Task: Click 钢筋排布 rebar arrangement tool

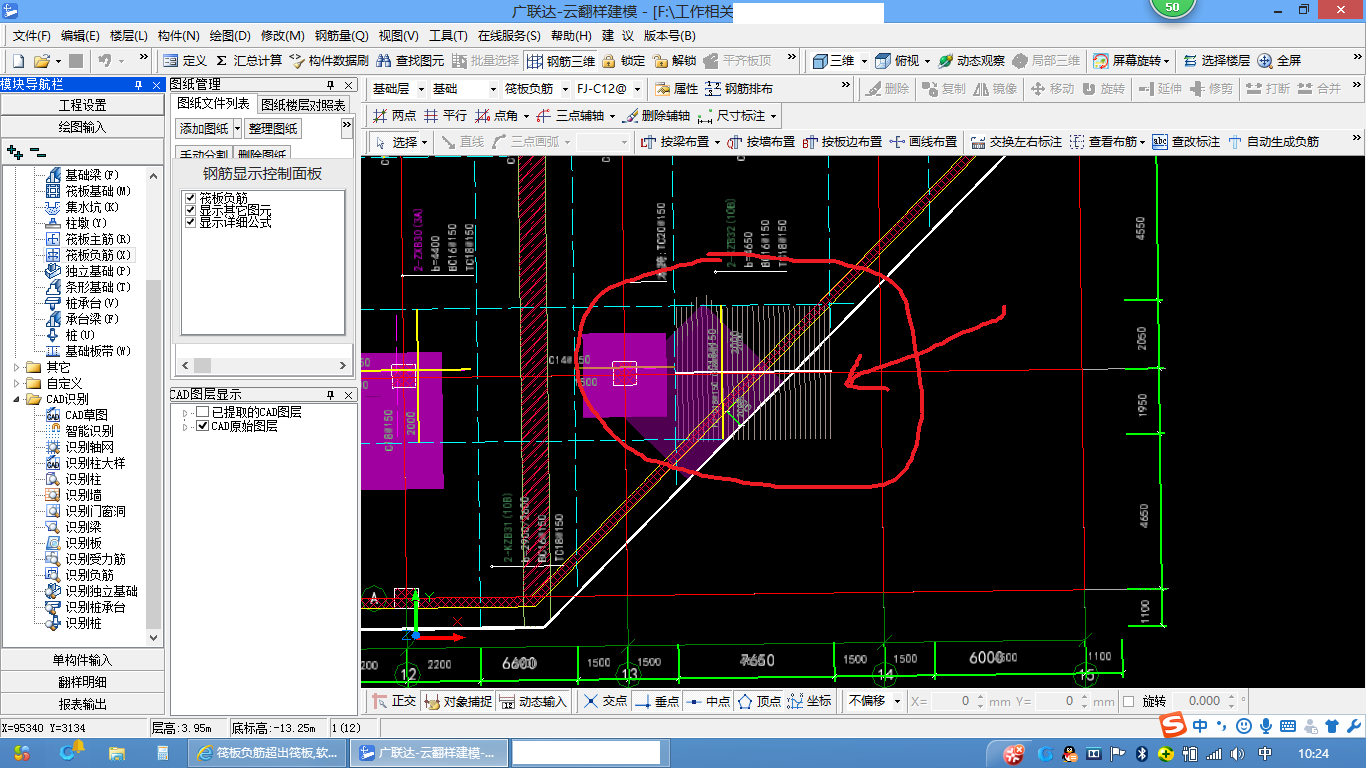Action: pyautogui.click(x=739, y=89)
